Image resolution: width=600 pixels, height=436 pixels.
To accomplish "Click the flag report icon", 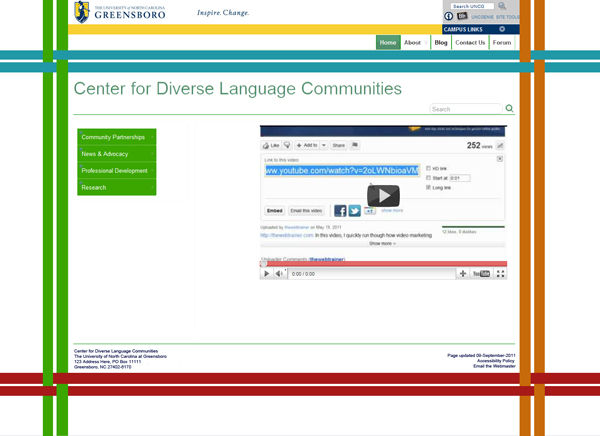I will coord(355,145).
